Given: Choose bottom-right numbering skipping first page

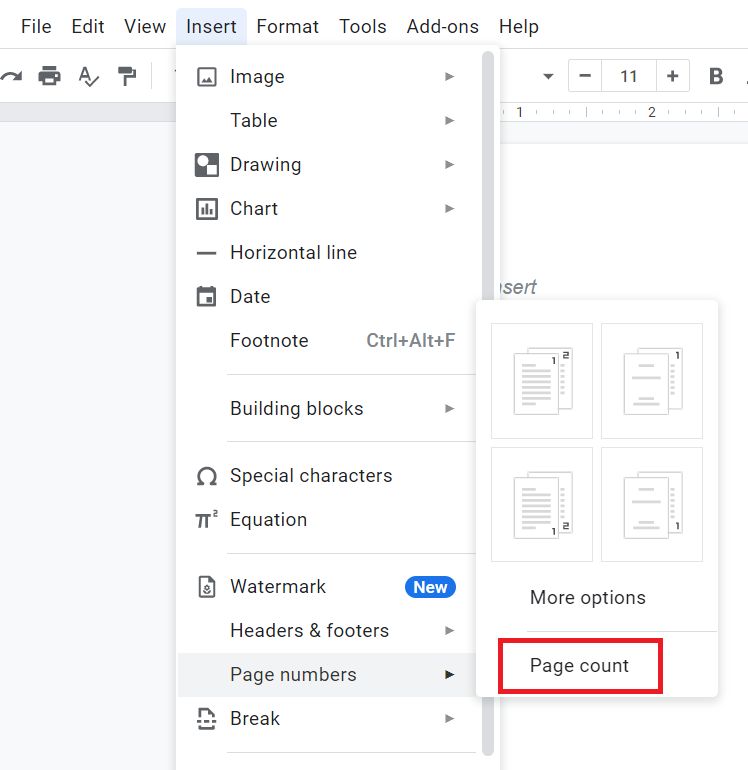Looking at the screenshot, I should click(x=652, y=504).
